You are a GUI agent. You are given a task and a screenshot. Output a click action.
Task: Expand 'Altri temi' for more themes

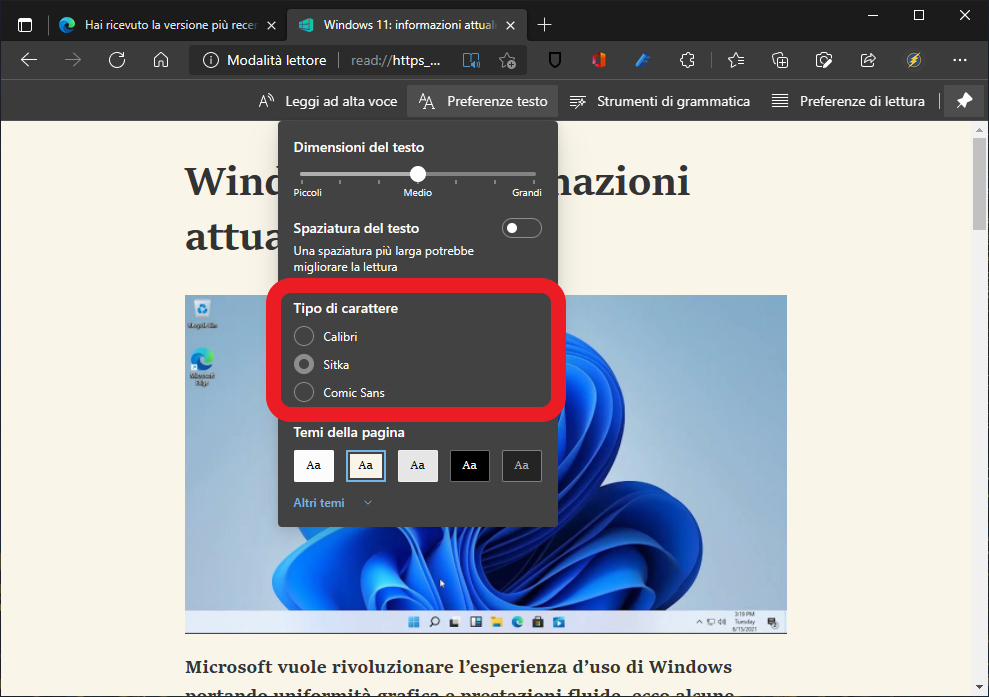coord(332,503)
